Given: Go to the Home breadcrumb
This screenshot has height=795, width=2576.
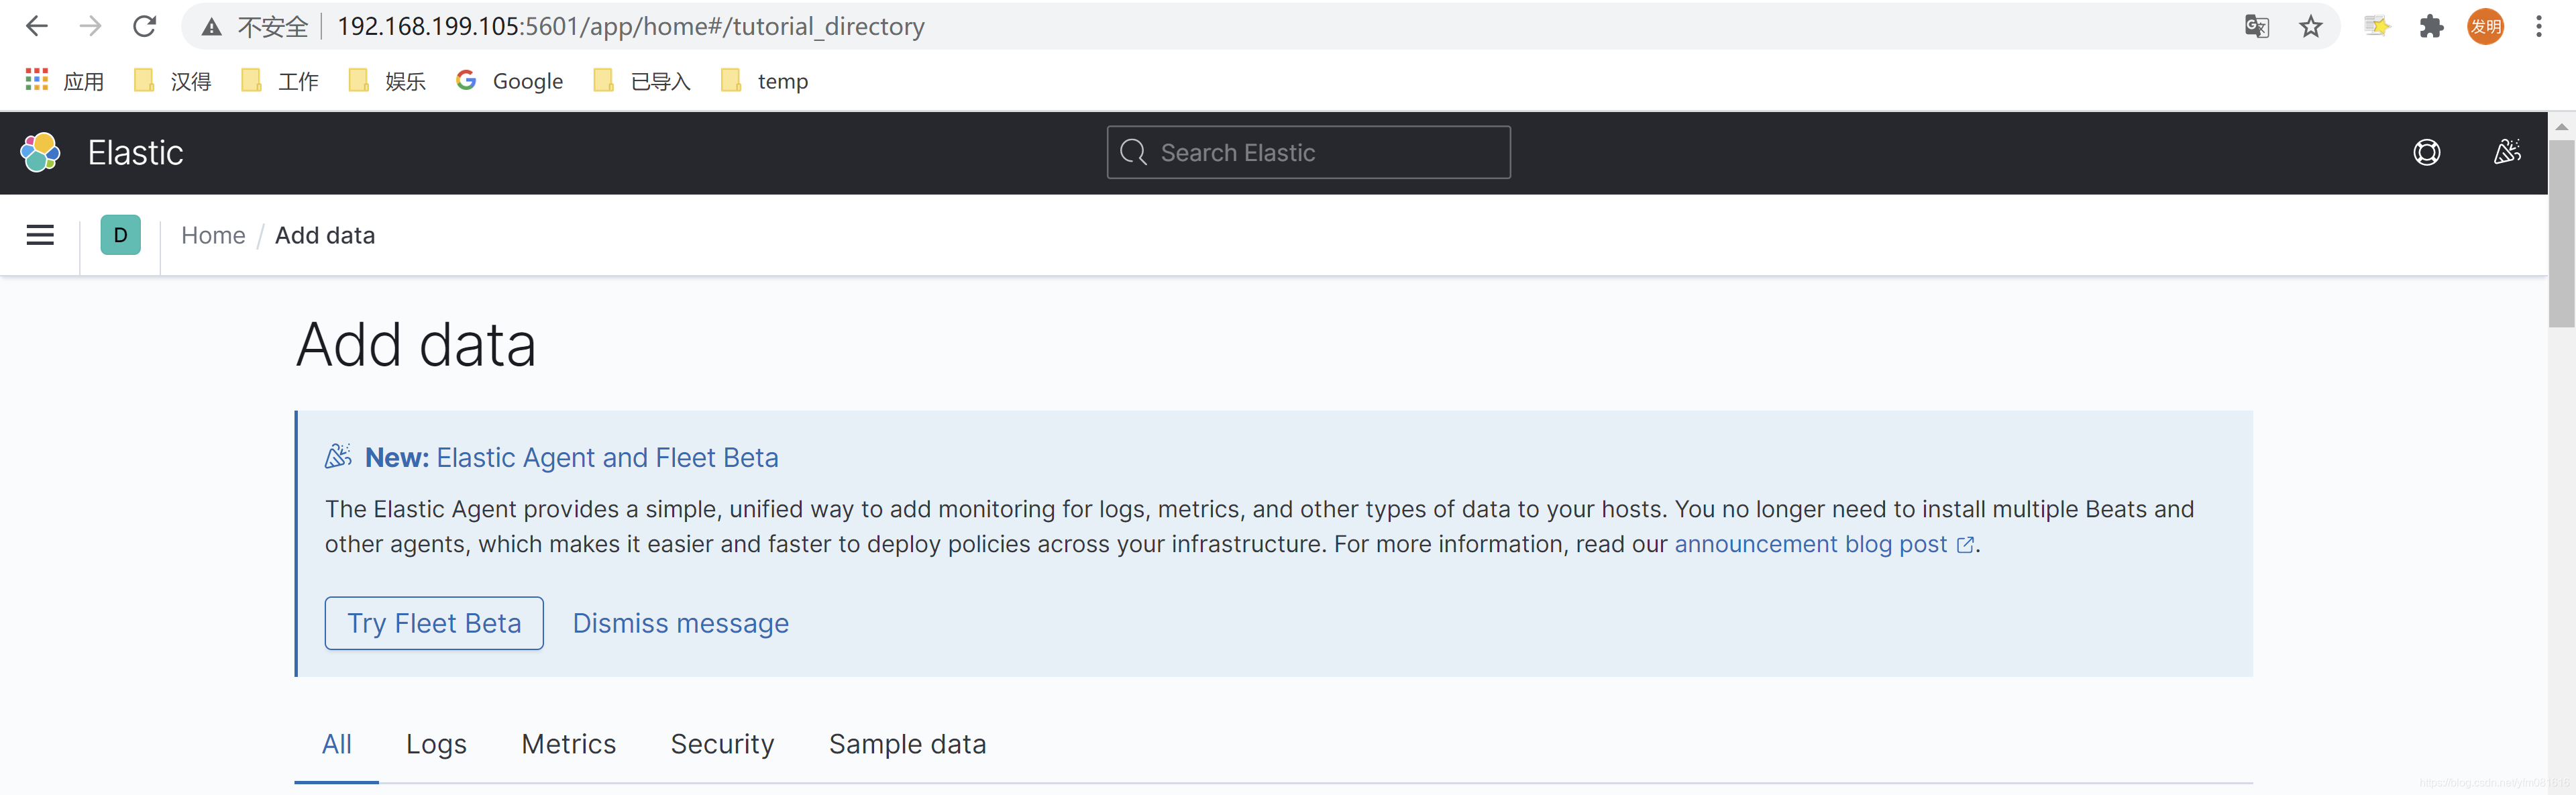Looking at the screenshot, I should (213, 235).
